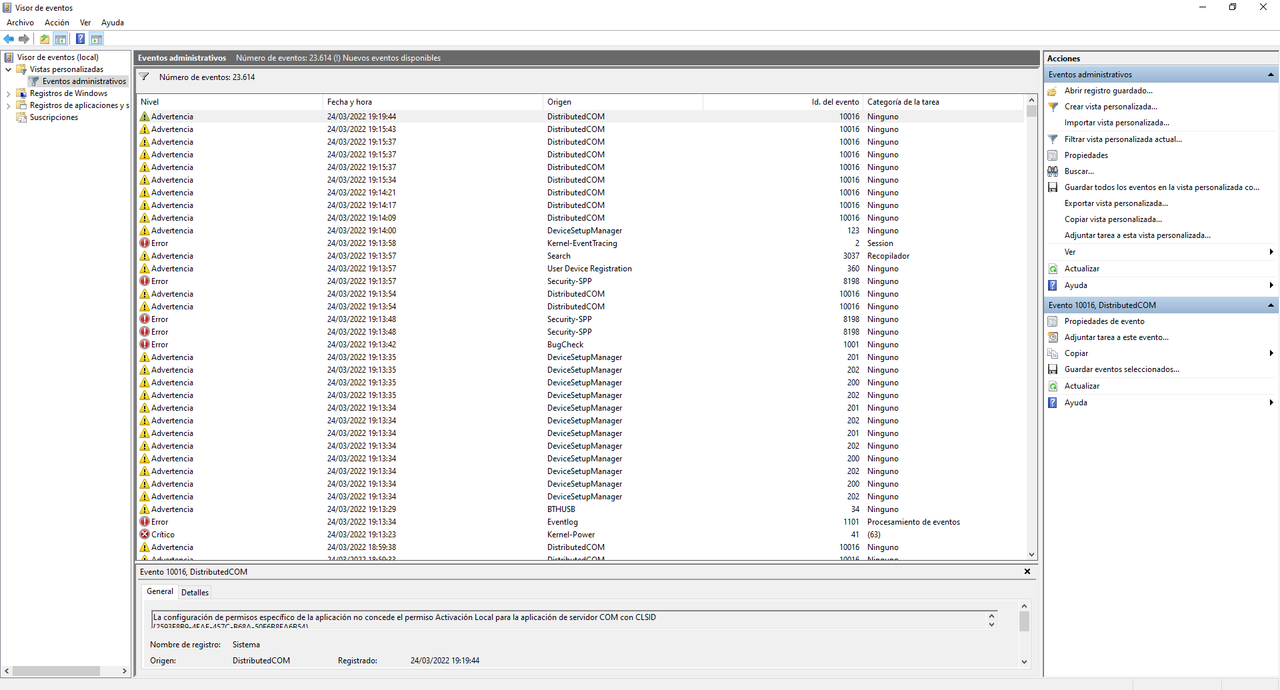Open the Copiar submenu arrow
1280x690 pixels.
[x=1271, y=353]
